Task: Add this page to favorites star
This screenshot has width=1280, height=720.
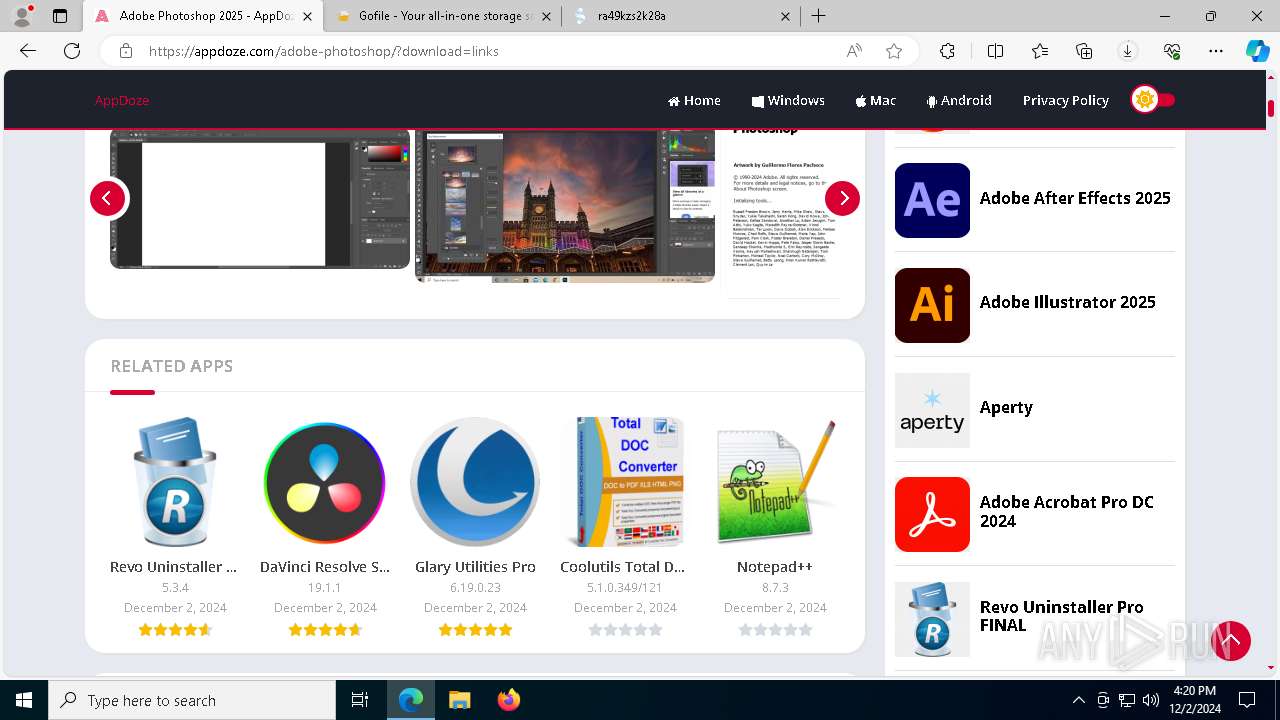Action: tap(894, 51)
